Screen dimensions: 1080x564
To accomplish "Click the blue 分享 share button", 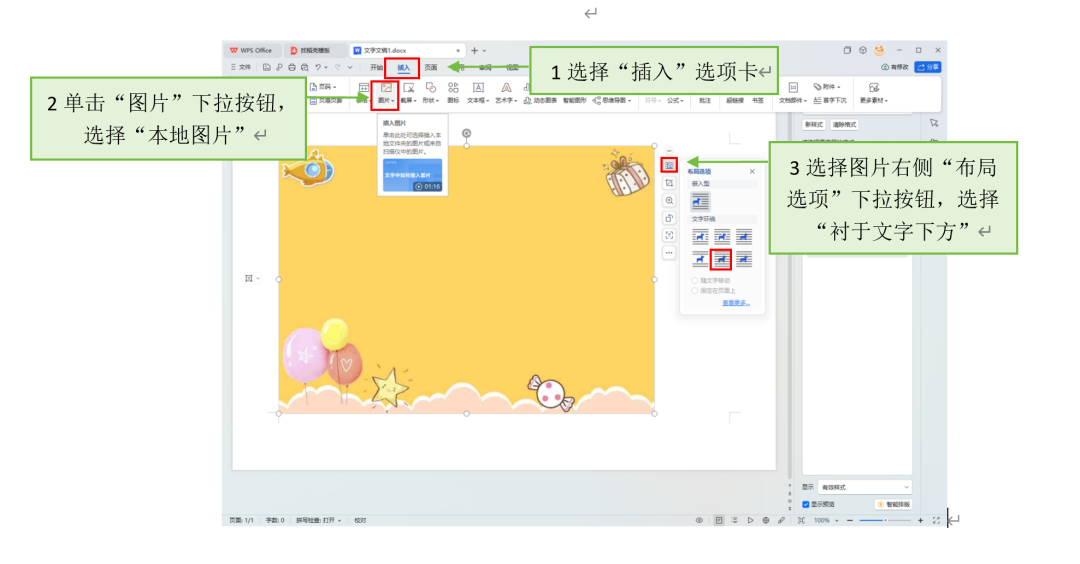I will (x=928, y=67).
